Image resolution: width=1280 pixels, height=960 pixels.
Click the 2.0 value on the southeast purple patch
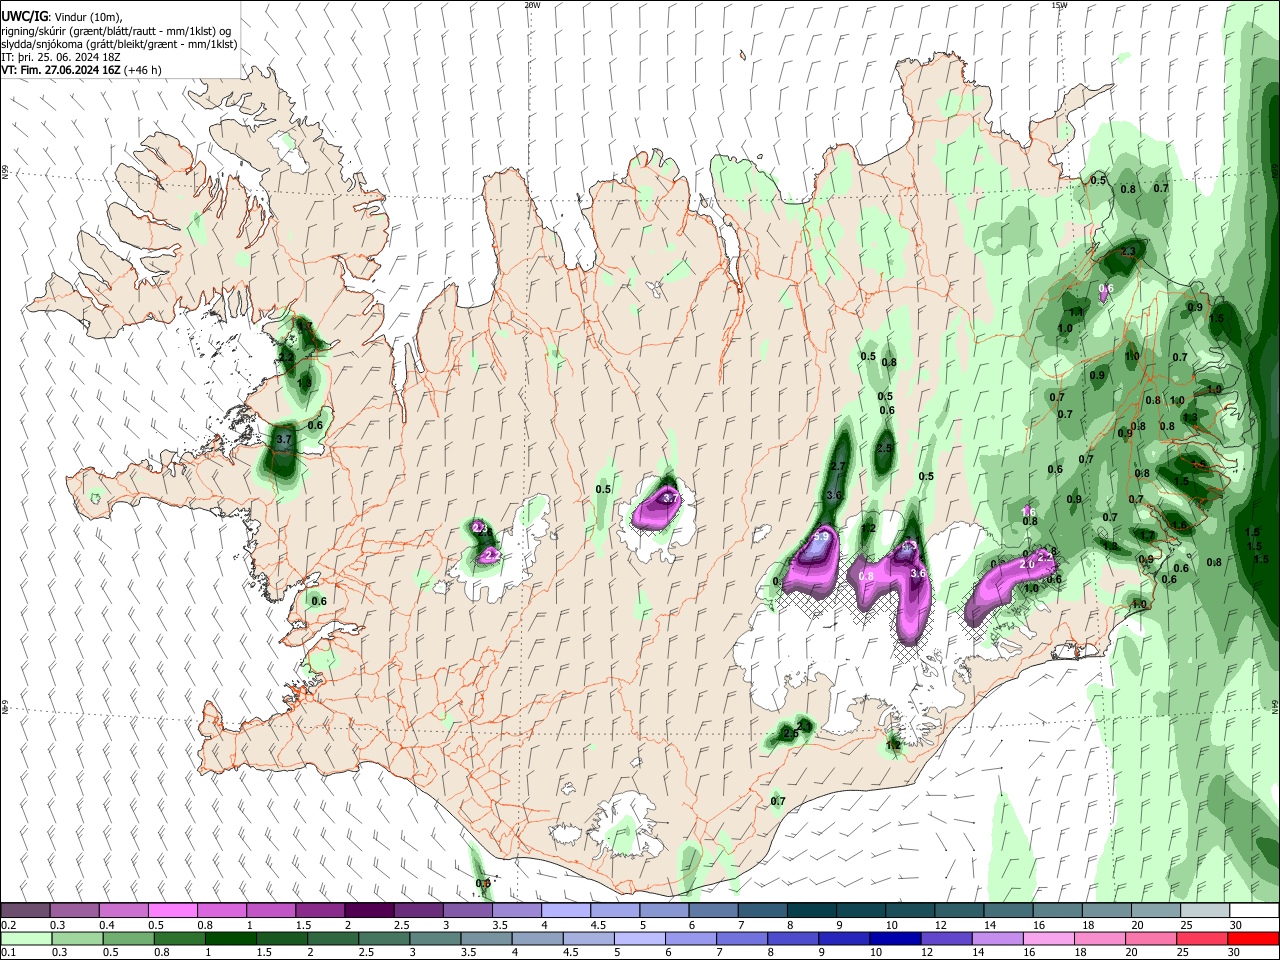pos(1026,565)
